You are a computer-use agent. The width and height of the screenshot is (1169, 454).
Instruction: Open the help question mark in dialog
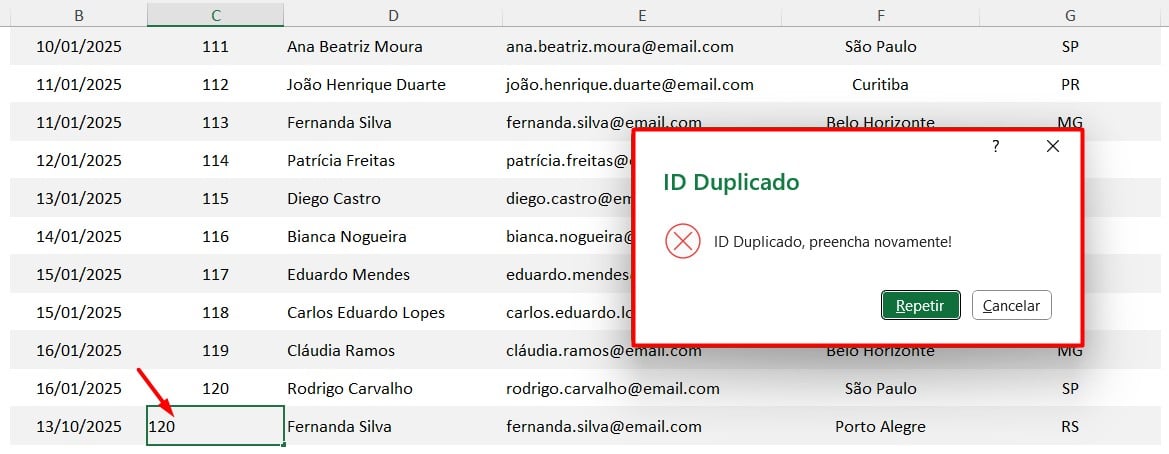point(995,147)
